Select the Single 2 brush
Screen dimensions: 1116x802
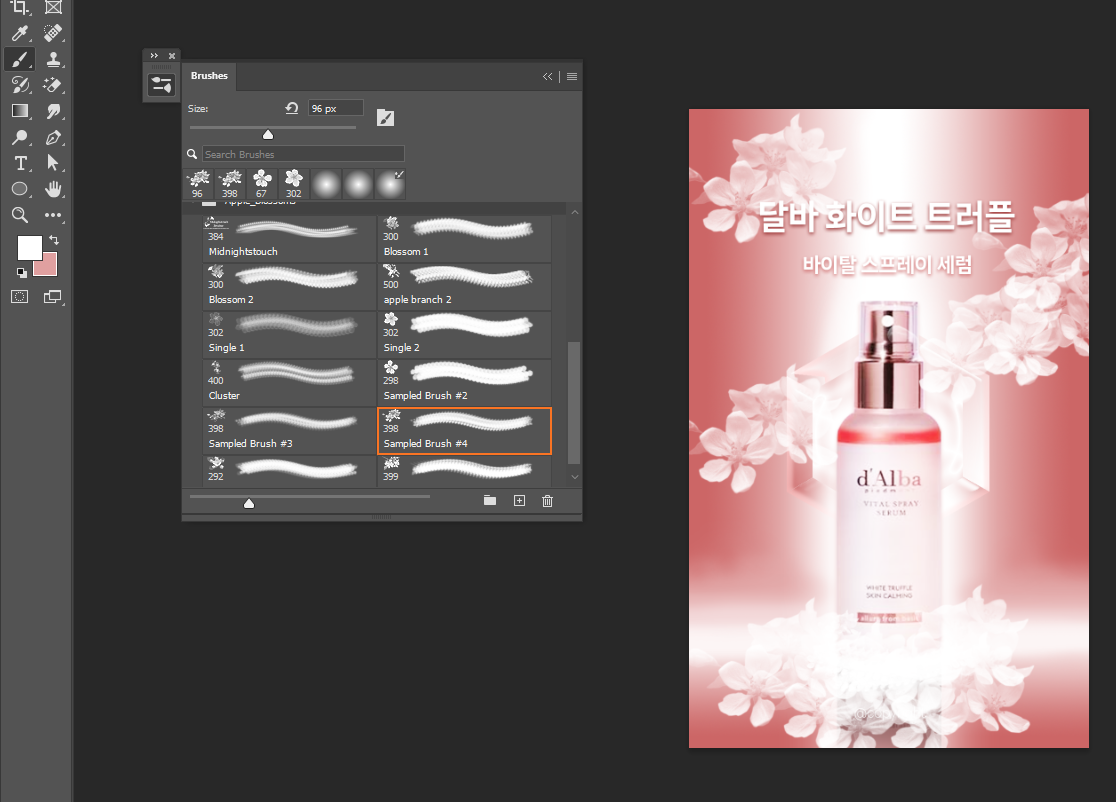(464, 334)
